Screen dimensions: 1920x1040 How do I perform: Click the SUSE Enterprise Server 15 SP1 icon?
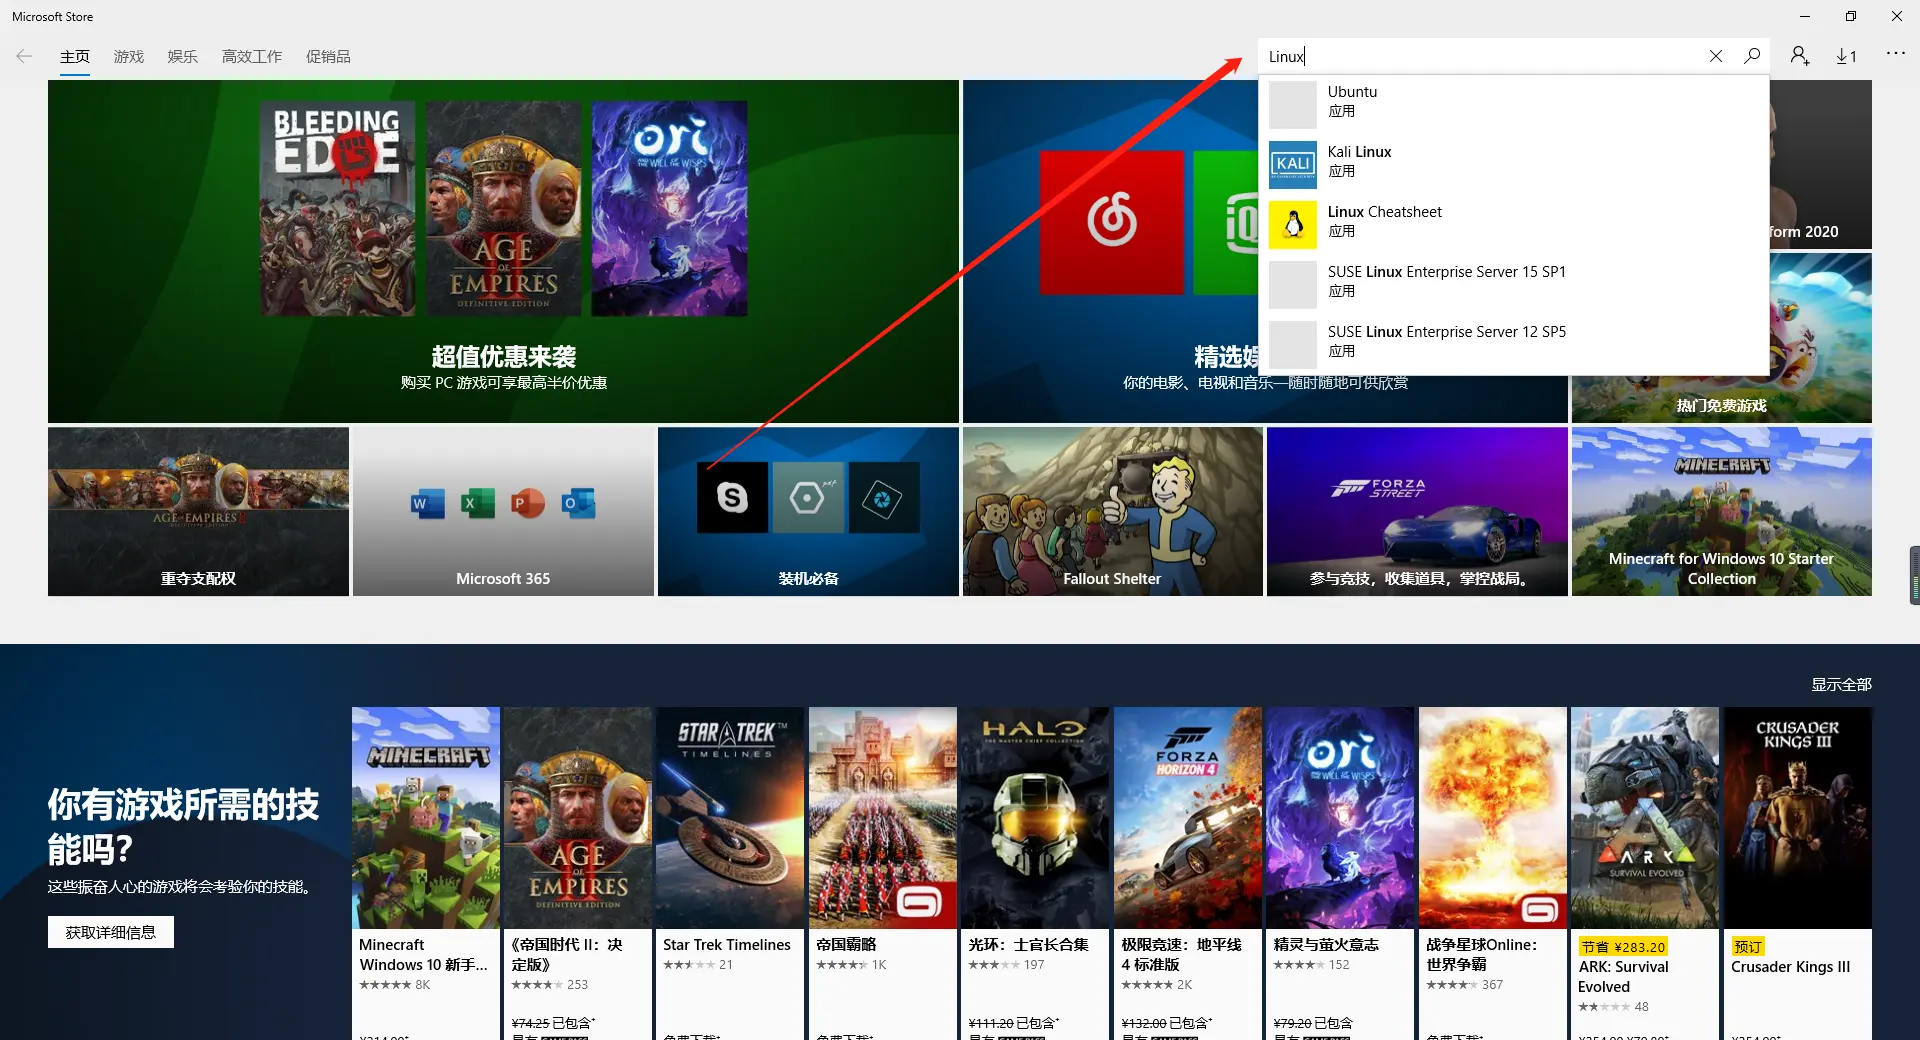(1293, 284)
